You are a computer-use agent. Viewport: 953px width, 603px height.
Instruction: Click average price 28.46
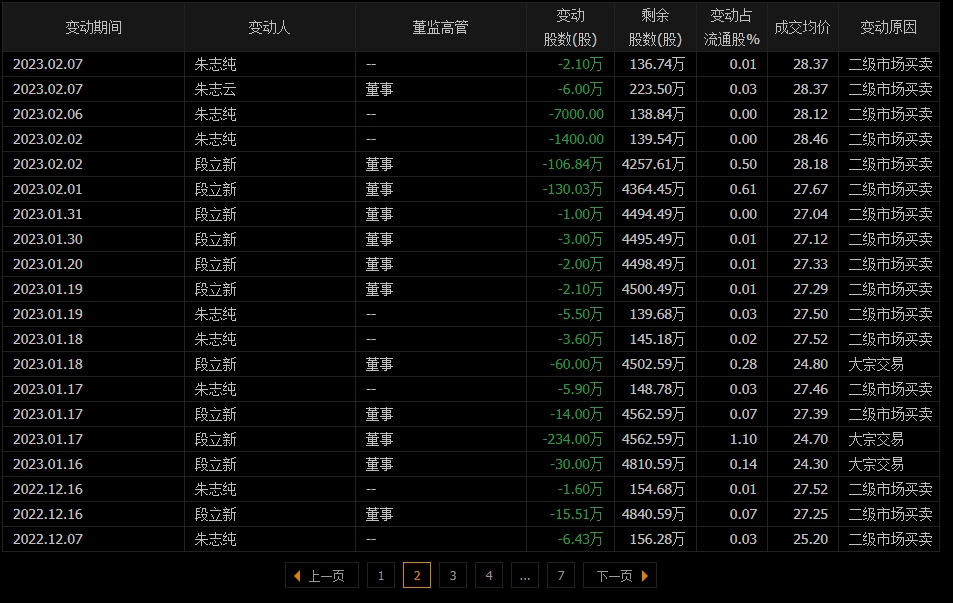tap(810, 139)
